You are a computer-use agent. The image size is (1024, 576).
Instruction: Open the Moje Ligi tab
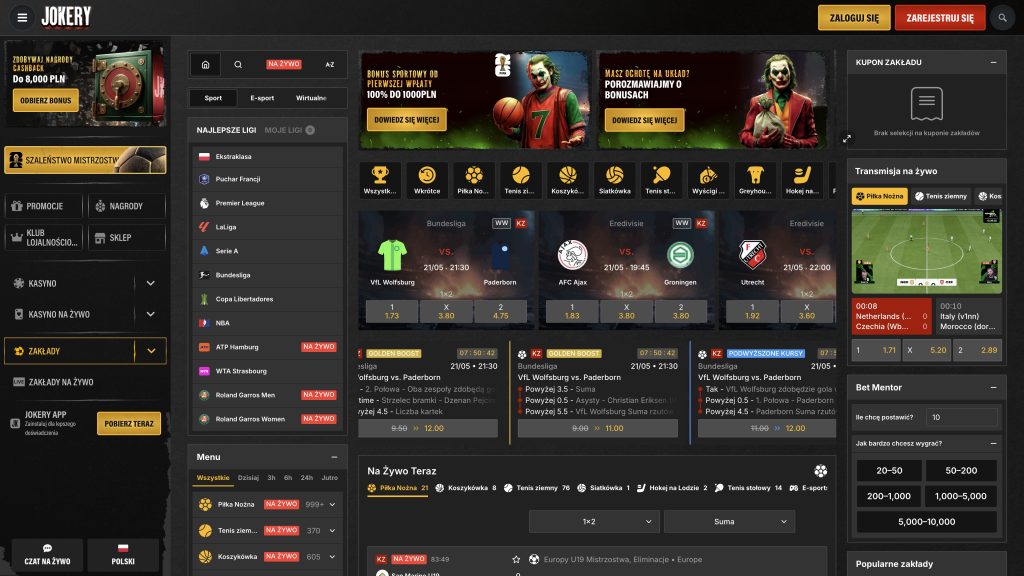coord(289,130)
